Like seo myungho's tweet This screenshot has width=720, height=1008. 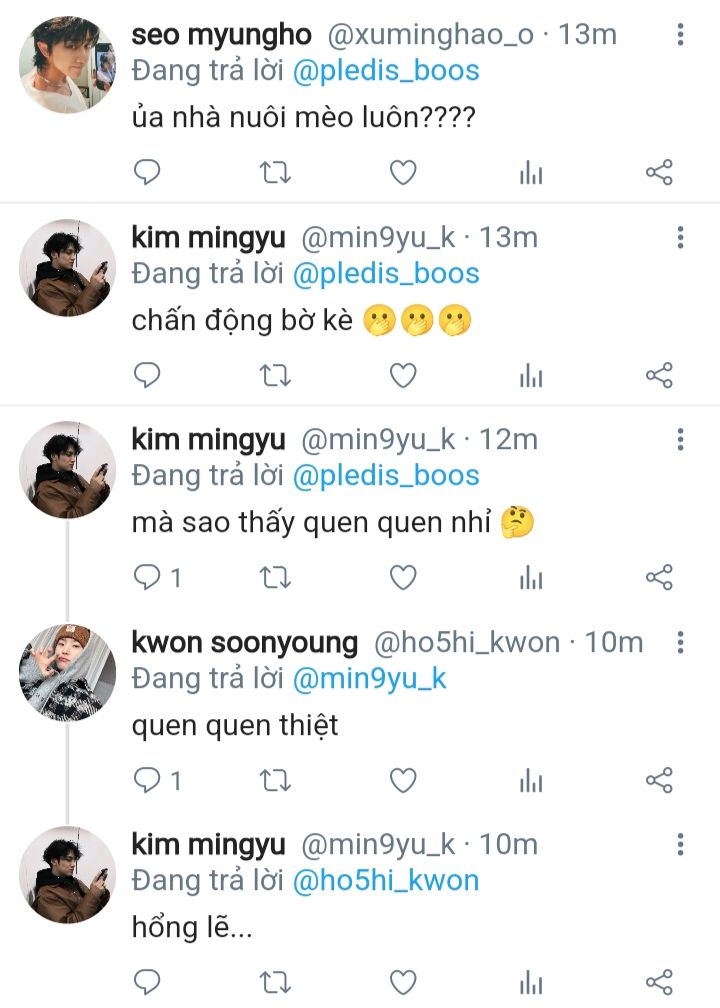click(403, 173)
